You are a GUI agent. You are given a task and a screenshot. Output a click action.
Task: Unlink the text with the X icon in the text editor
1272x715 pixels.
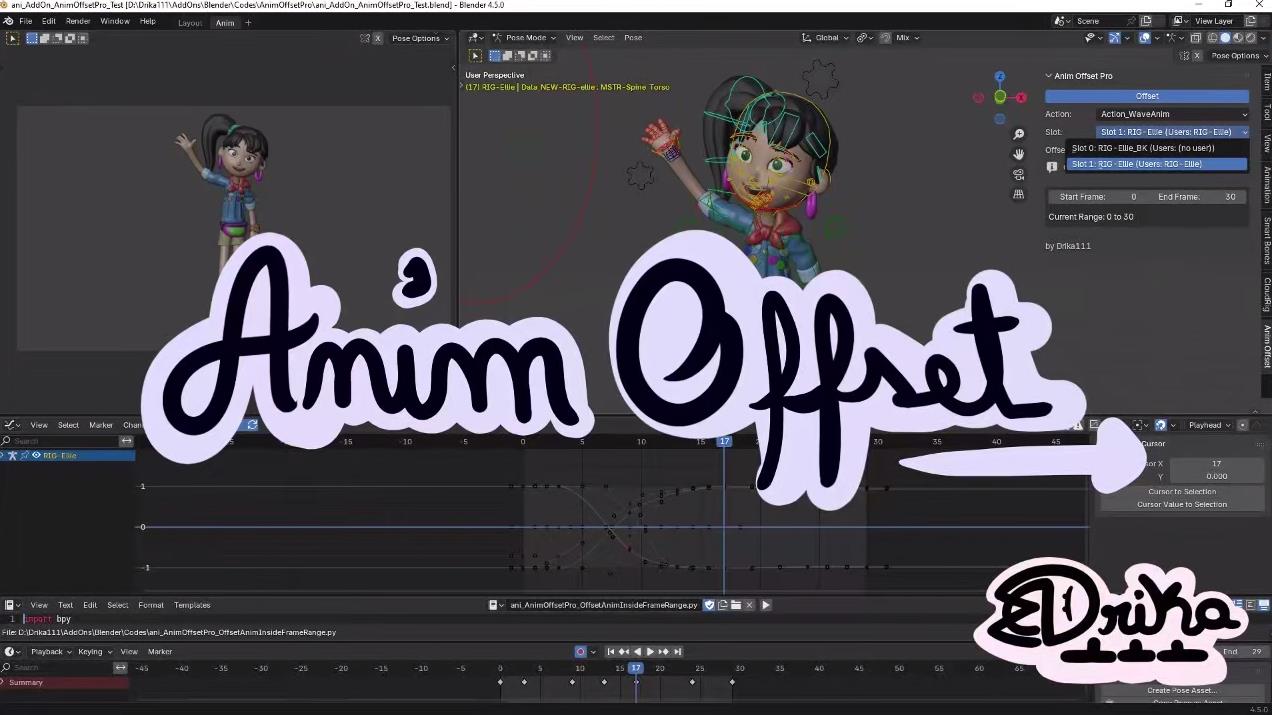point(747,605)
